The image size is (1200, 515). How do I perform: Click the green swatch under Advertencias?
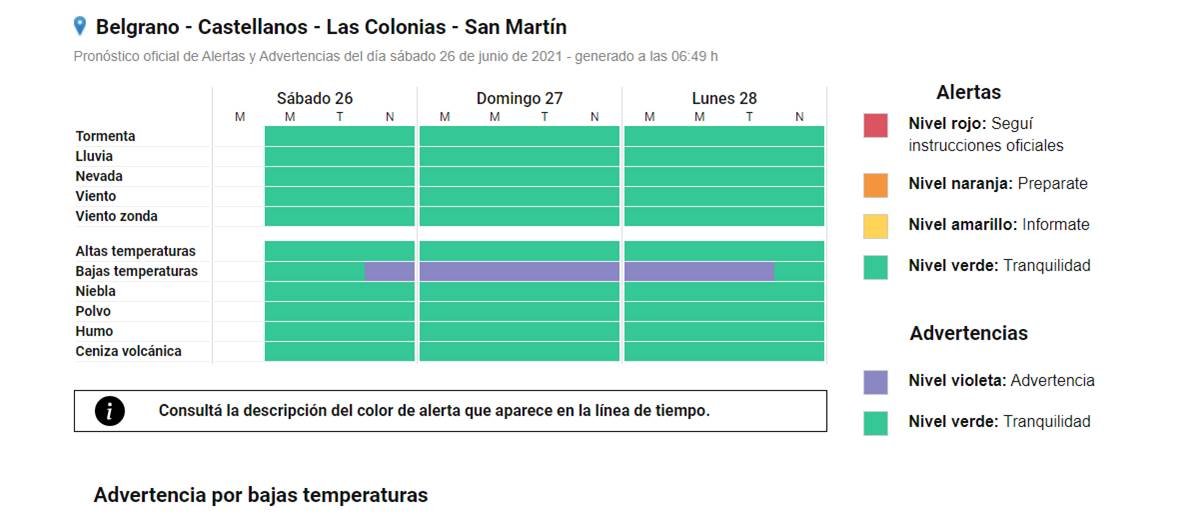pos(875,422)
